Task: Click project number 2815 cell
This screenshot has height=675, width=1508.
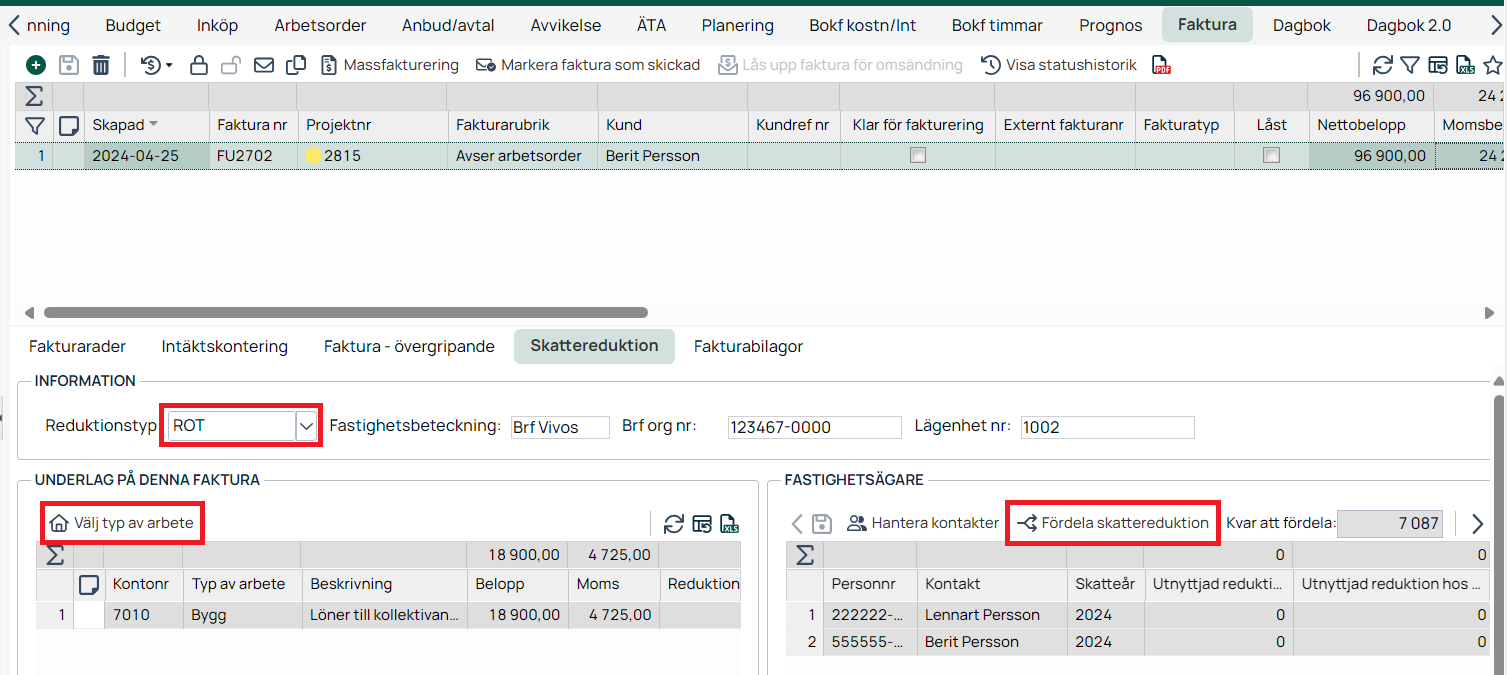Action: click(x=372, y=156)
